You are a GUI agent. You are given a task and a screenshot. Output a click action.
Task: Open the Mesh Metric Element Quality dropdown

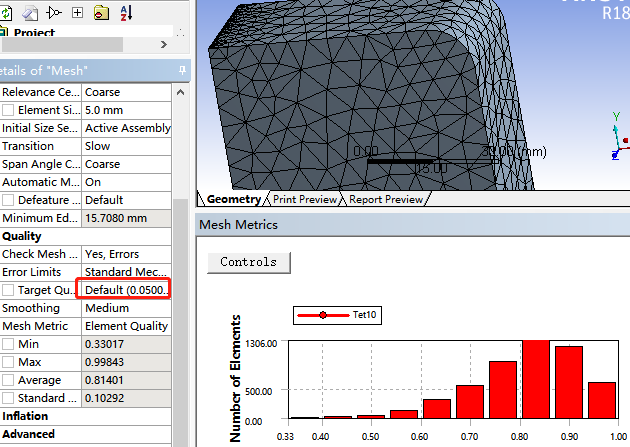click(127, 326)
